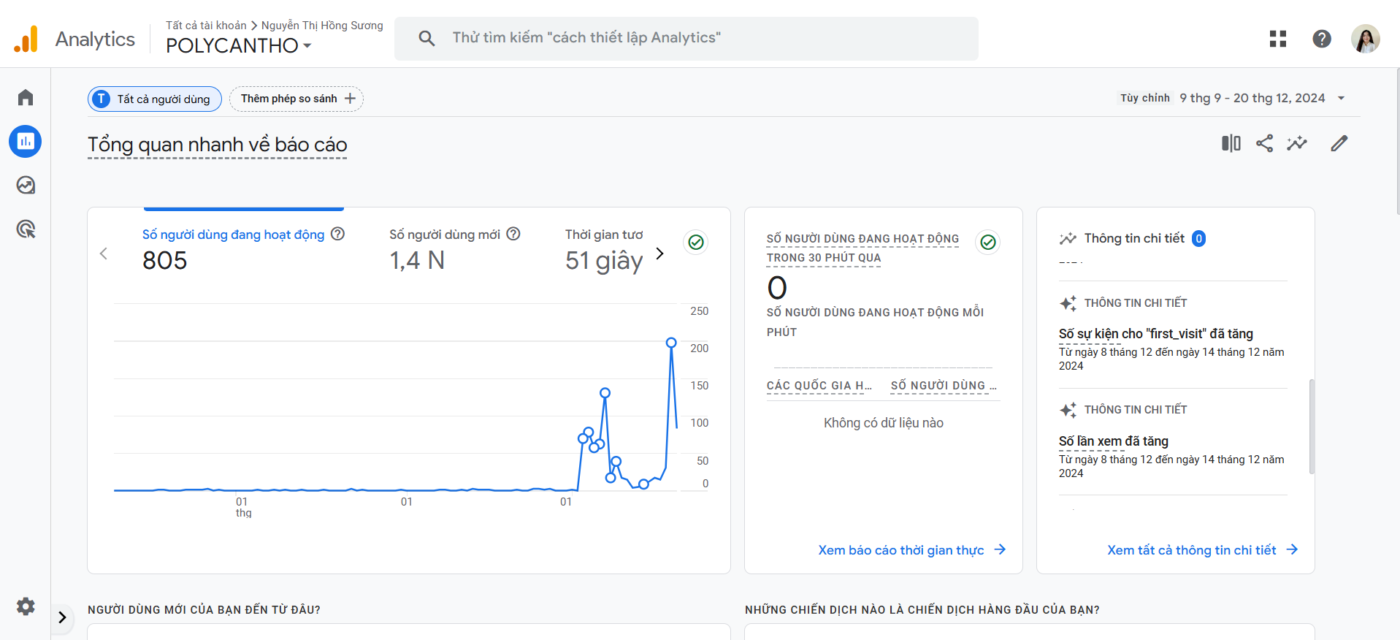The height and width of the screenshot is (640, 1400).
Task: Click the Thông tin chi tiết count badge
Action: coord(1198,238)
